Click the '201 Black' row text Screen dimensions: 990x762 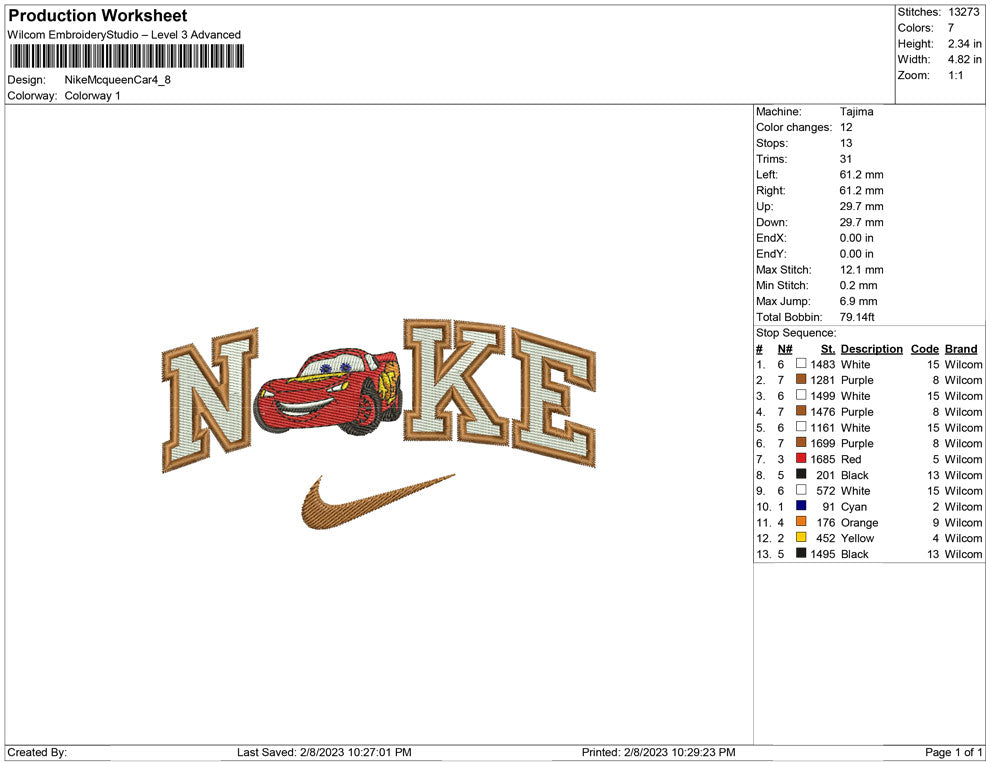pos(842,475)
